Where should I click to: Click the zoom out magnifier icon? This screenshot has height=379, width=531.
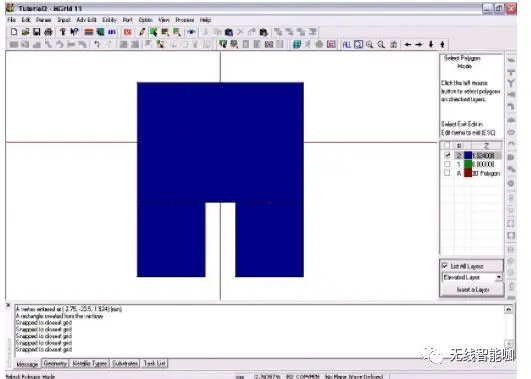pos(381,44)
